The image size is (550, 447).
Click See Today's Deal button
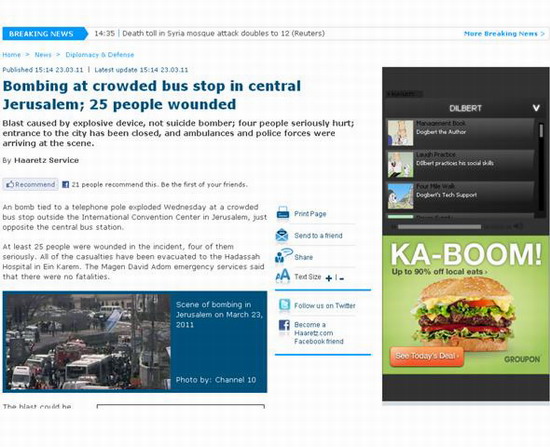427,356
